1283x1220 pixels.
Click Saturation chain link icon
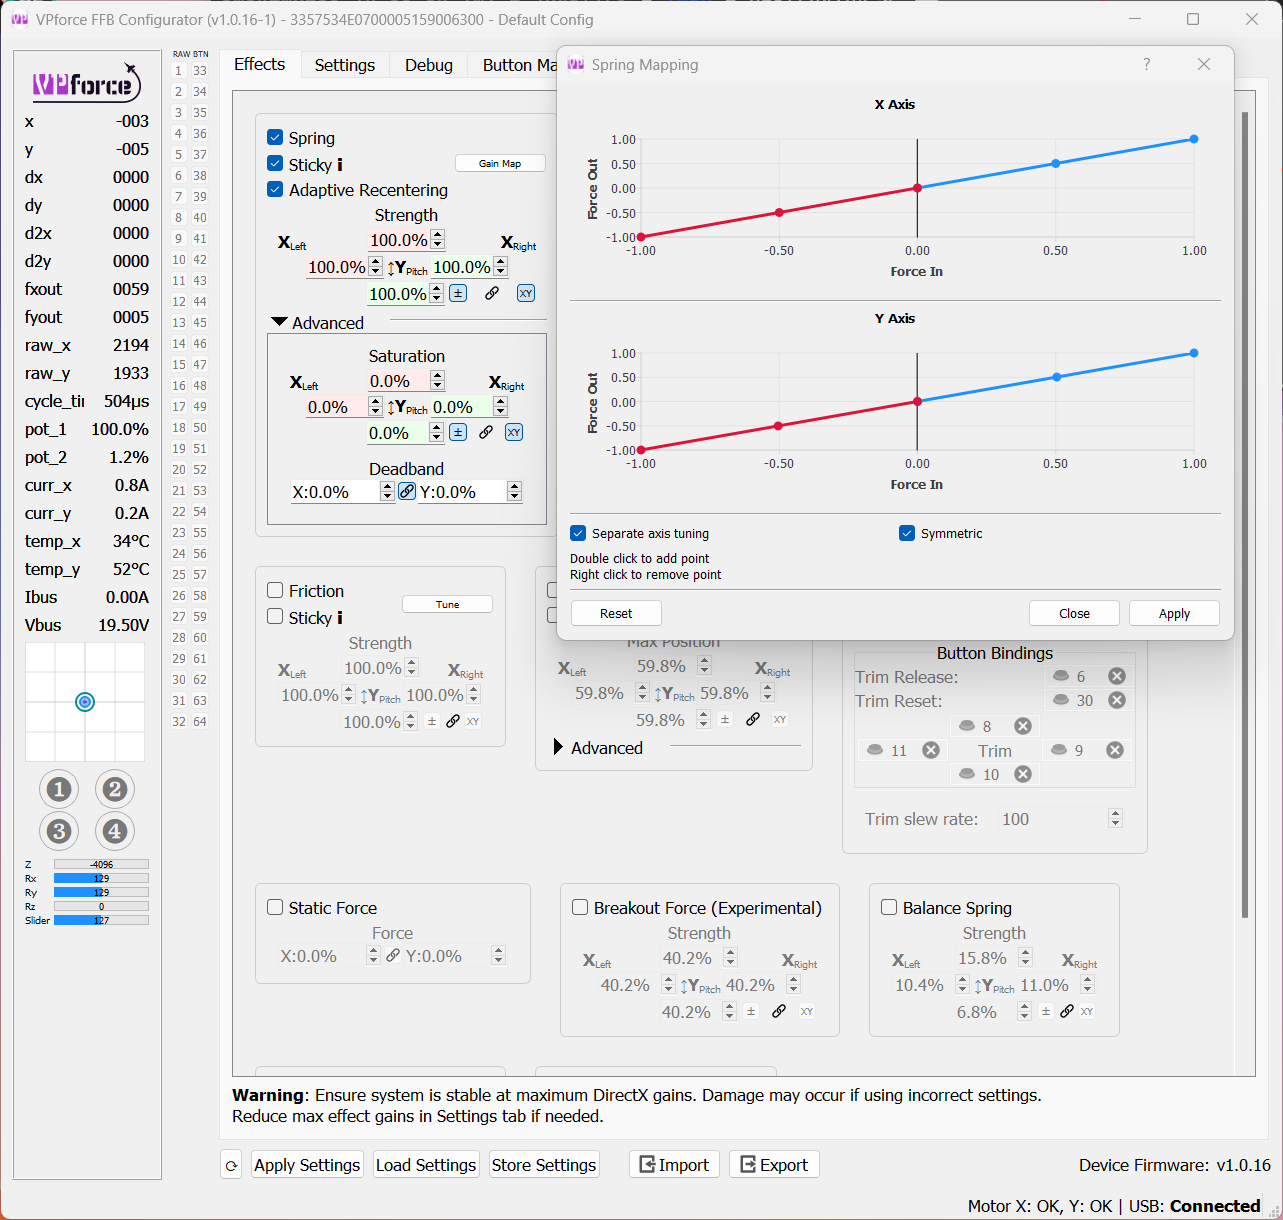[x=486, y=432]
